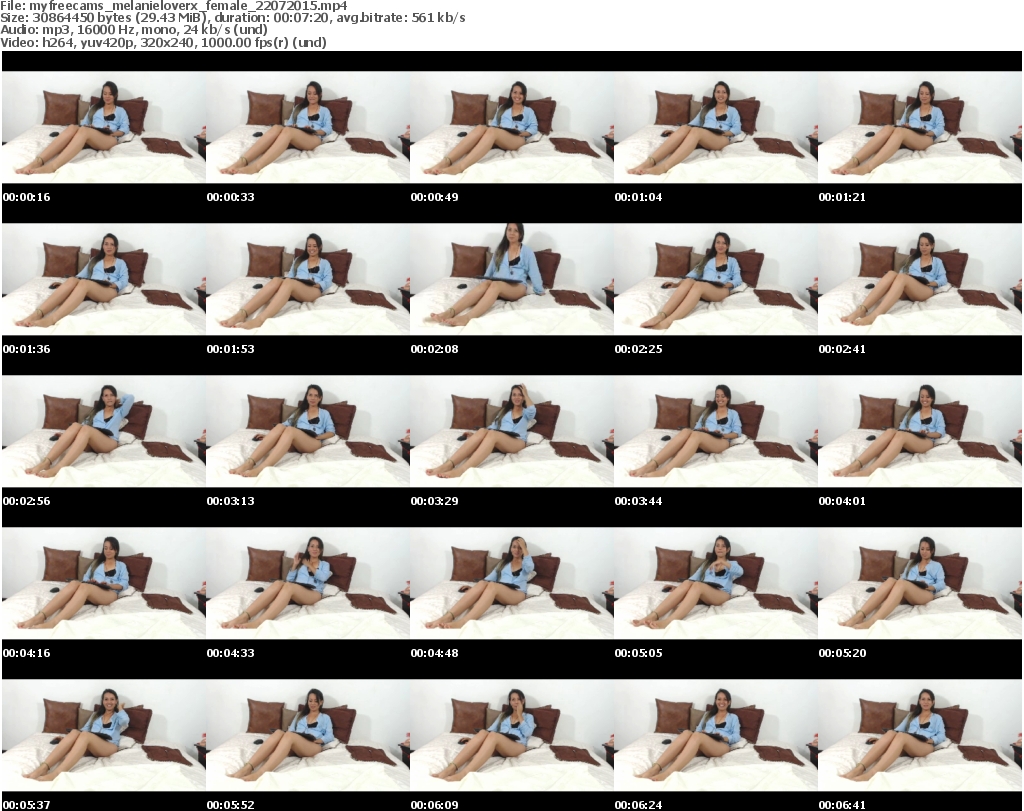
Task: Choose the thumbnail frame at 00:04:48
Action: (511, 584)
